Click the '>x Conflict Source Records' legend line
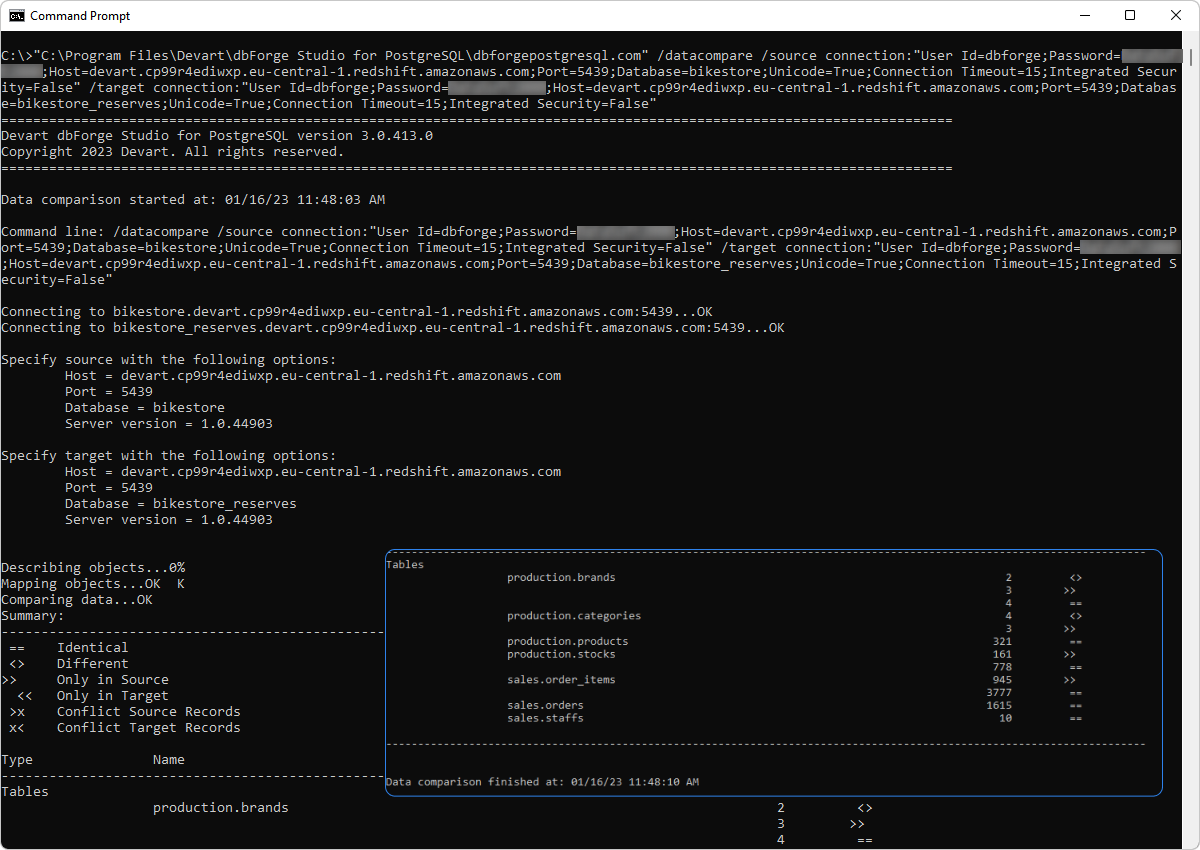Viewport: 1200px width, 850px height. [x=125, y=712]
